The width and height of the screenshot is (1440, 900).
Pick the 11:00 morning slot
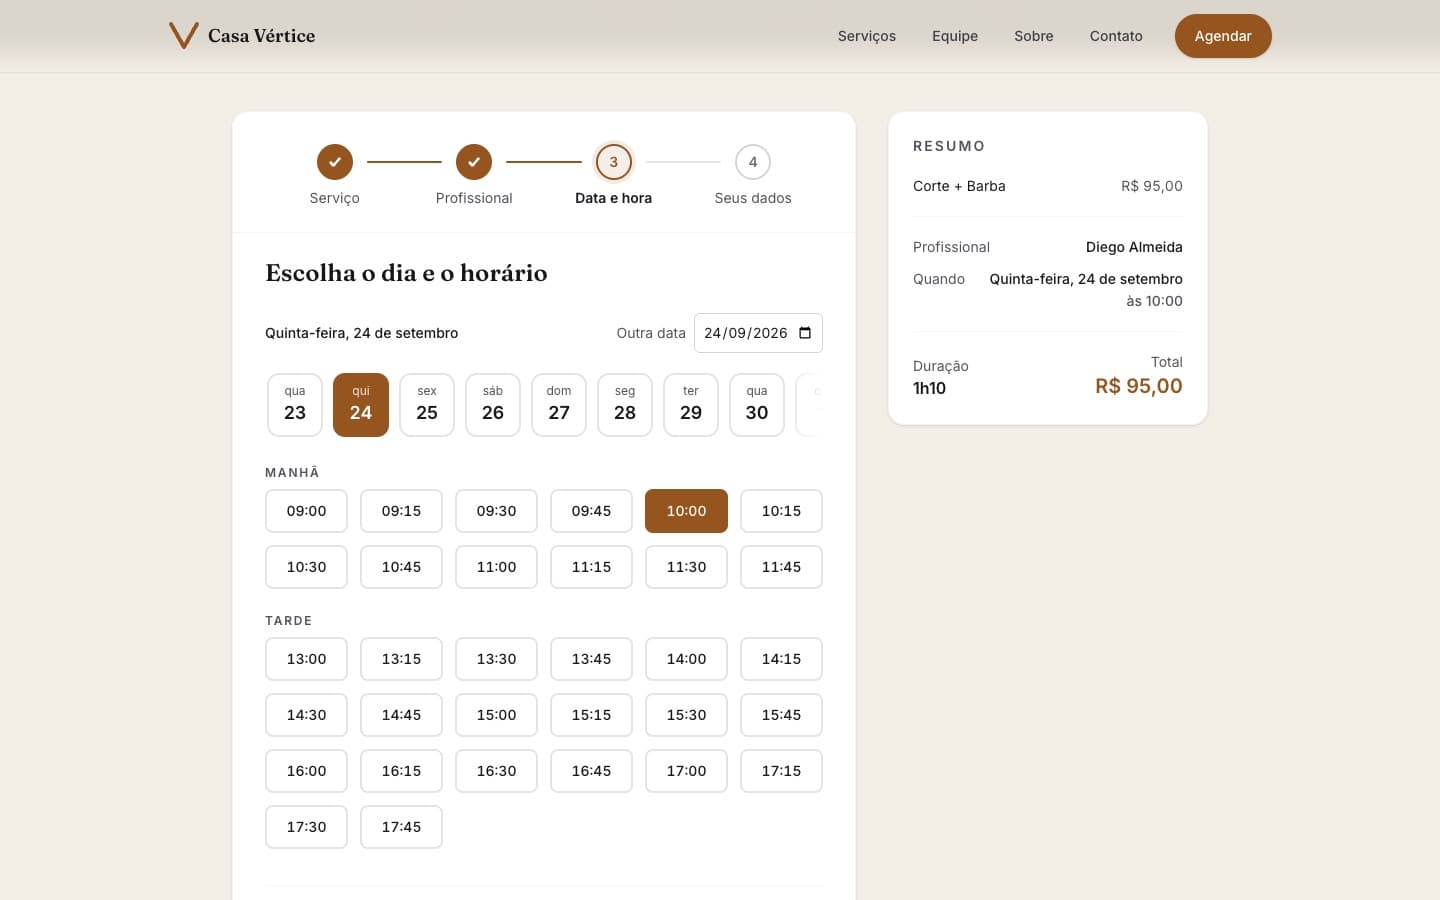pyautogui.click(x=496, y=567)
